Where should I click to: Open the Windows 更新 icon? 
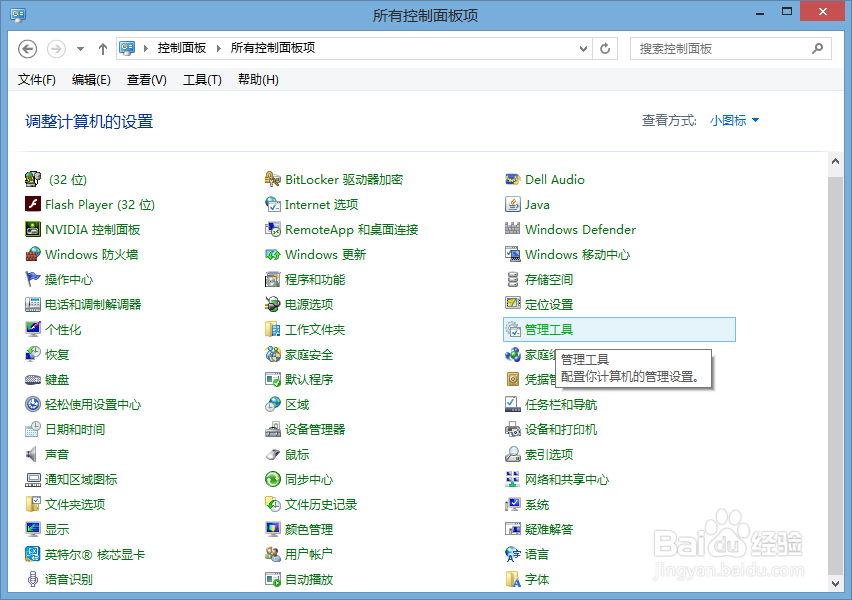click(272, 254)
